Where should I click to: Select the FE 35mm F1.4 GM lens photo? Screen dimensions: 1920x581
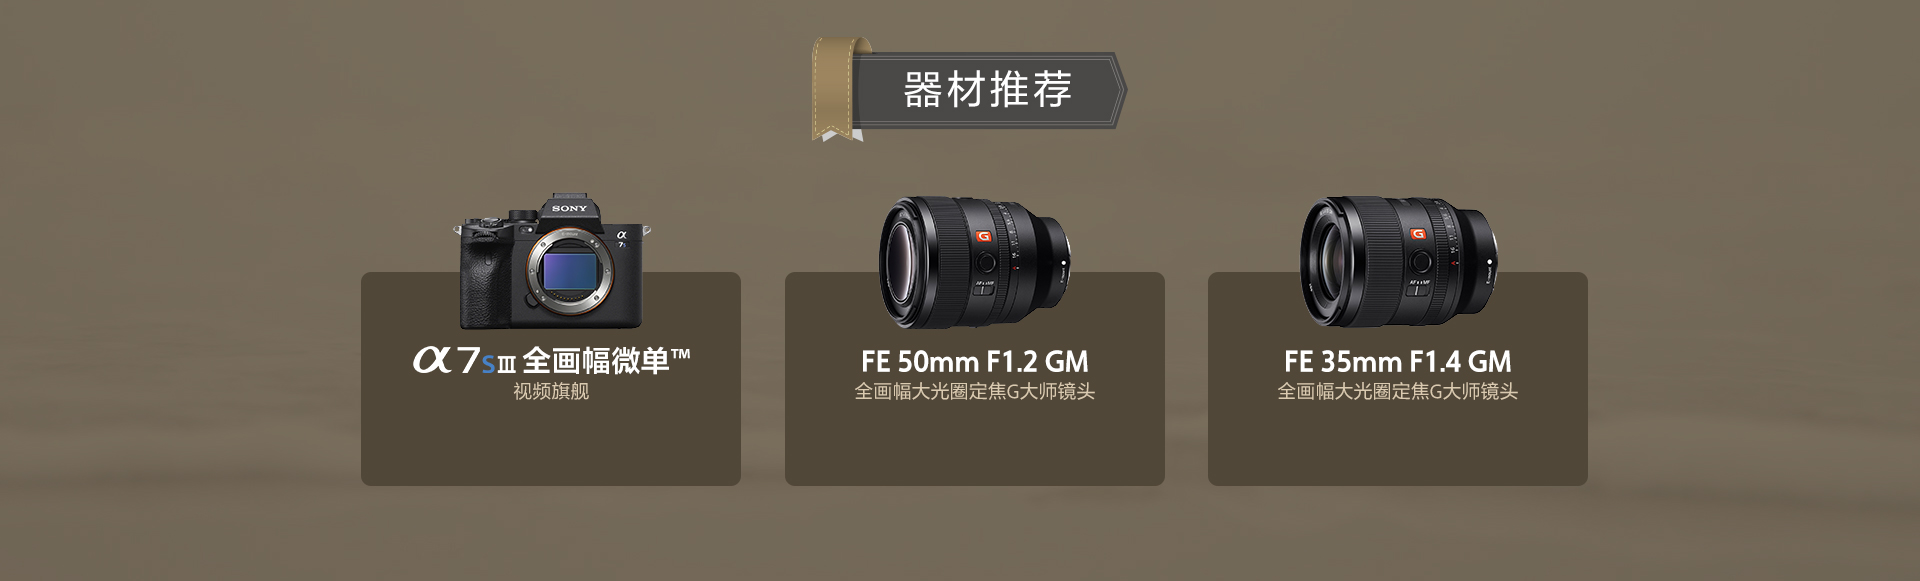1398,262
